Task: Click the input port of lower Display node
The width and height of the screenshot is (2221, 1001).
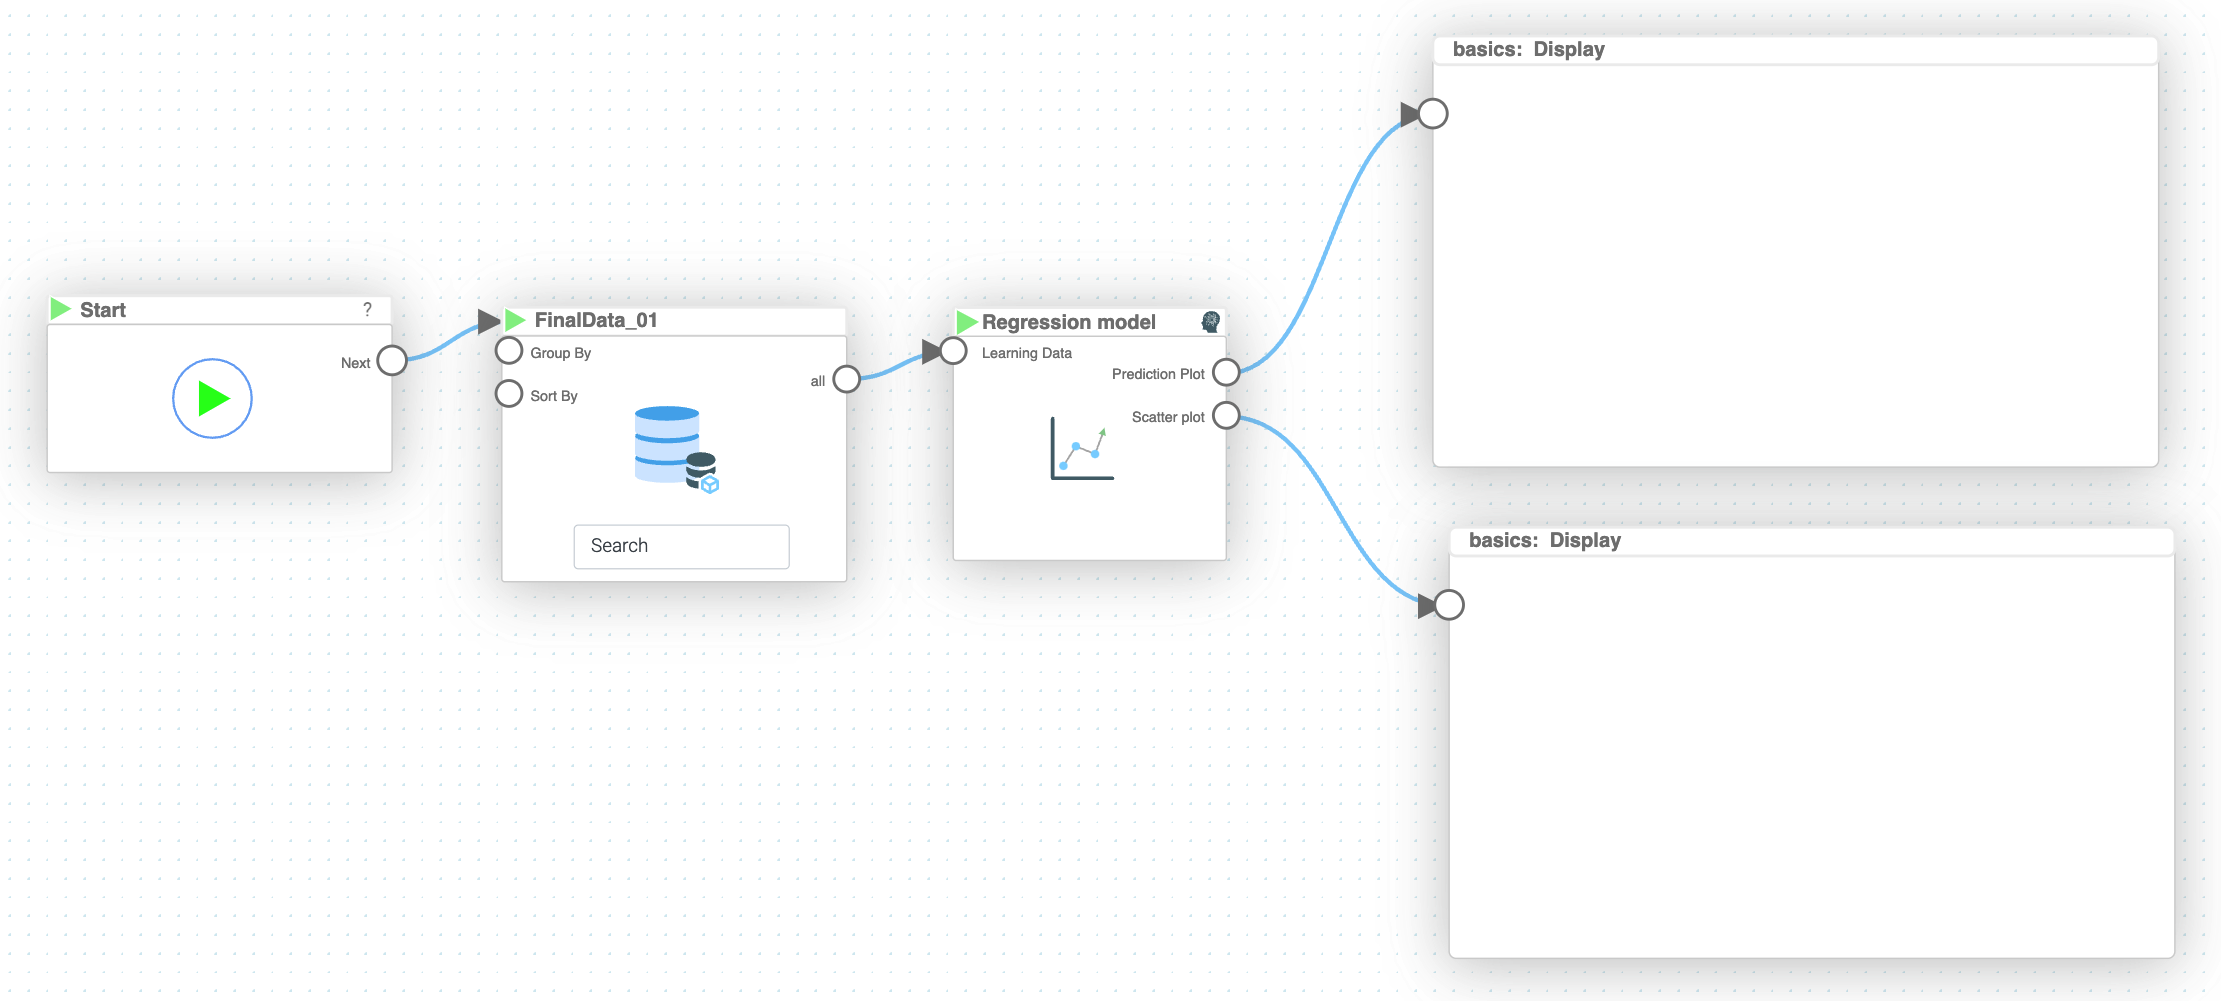Action: click(x=1449, y=605)
